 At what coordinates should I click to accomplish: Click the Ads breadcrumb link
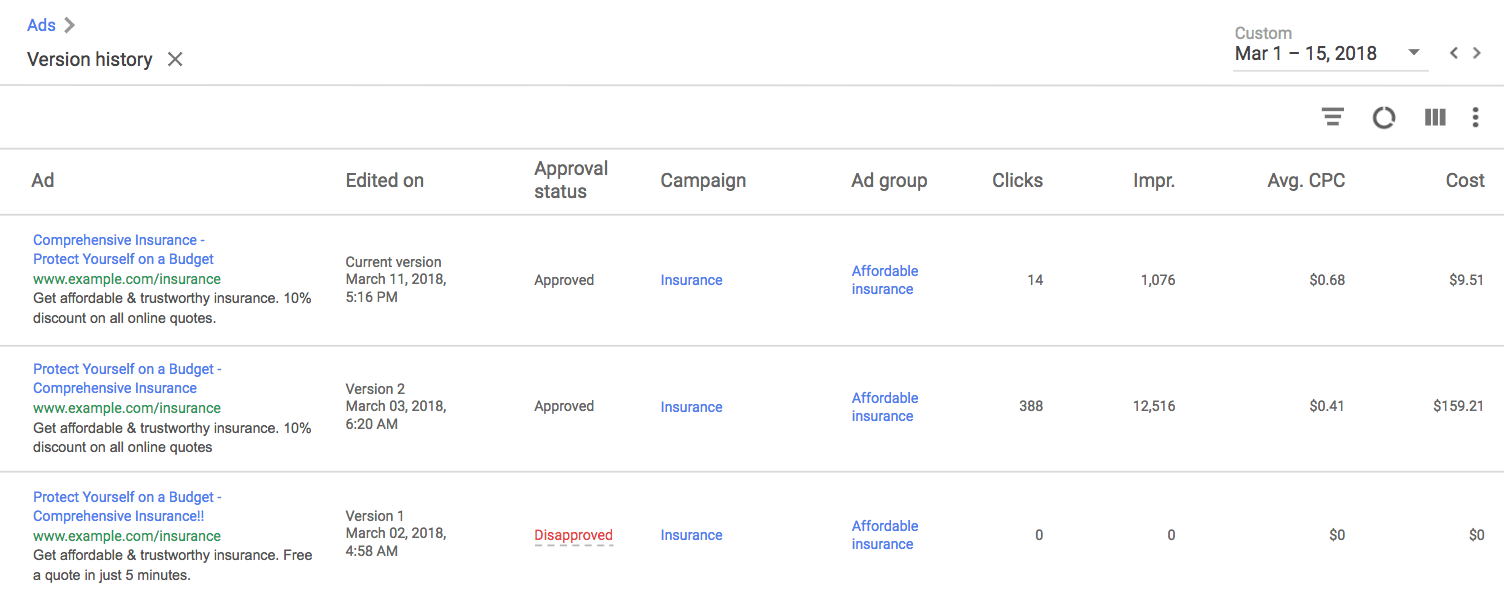coord(41,25)
